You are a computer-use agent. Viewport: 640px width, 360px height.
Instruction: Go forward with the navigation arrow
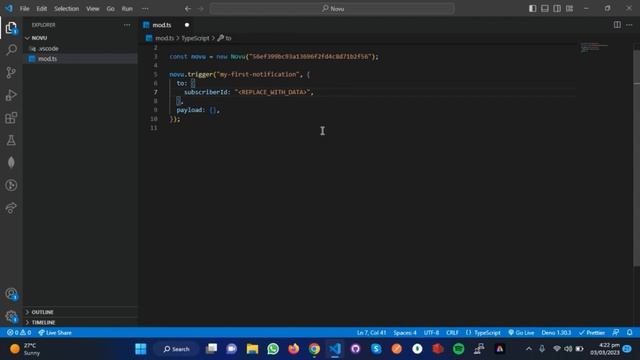tap(200, 9)
